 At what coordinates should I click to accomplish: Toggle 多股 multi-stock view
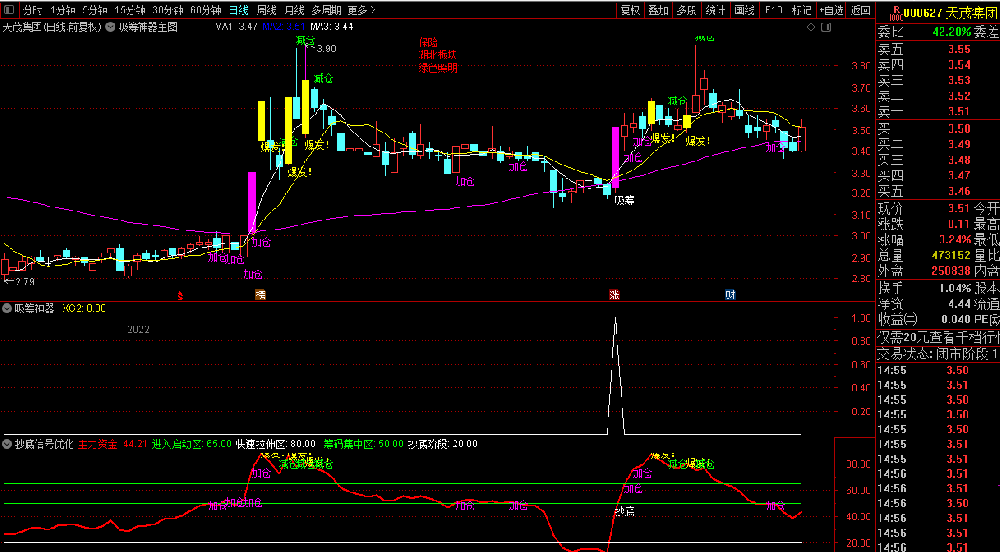click(686, 10)
